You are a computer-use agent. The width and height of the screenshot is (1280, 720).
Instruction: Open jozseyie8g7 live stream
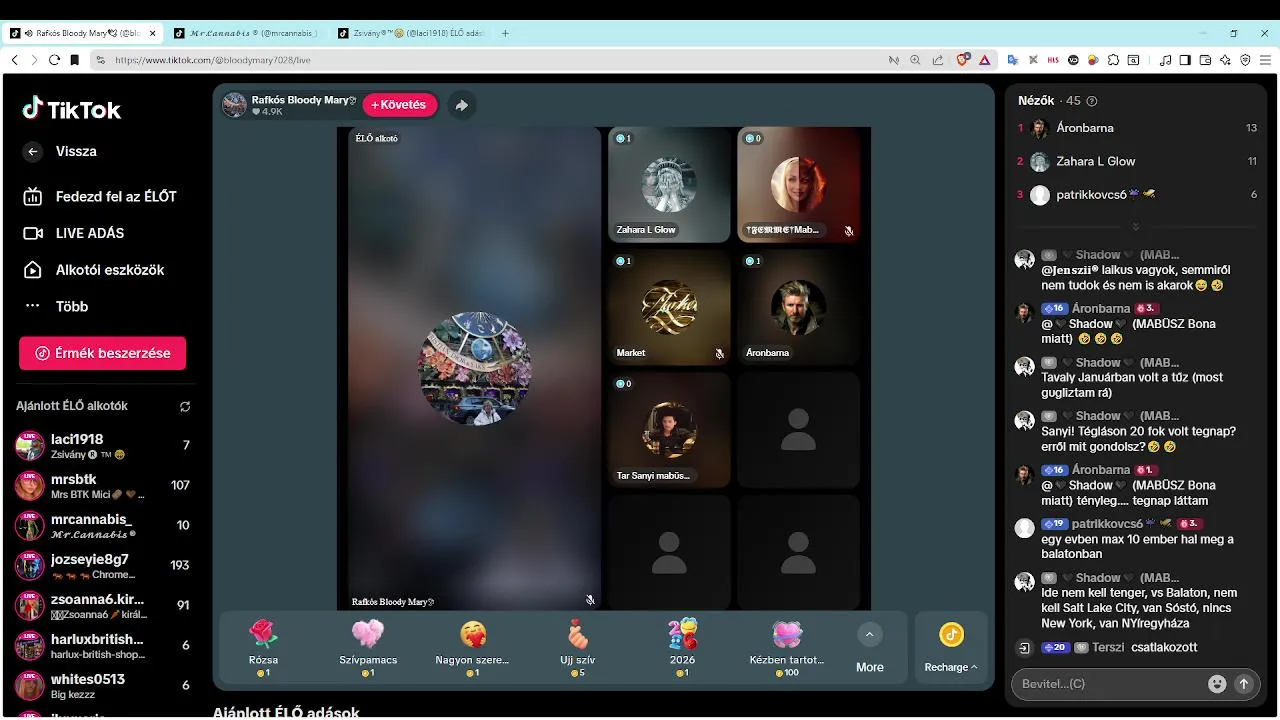102,566
